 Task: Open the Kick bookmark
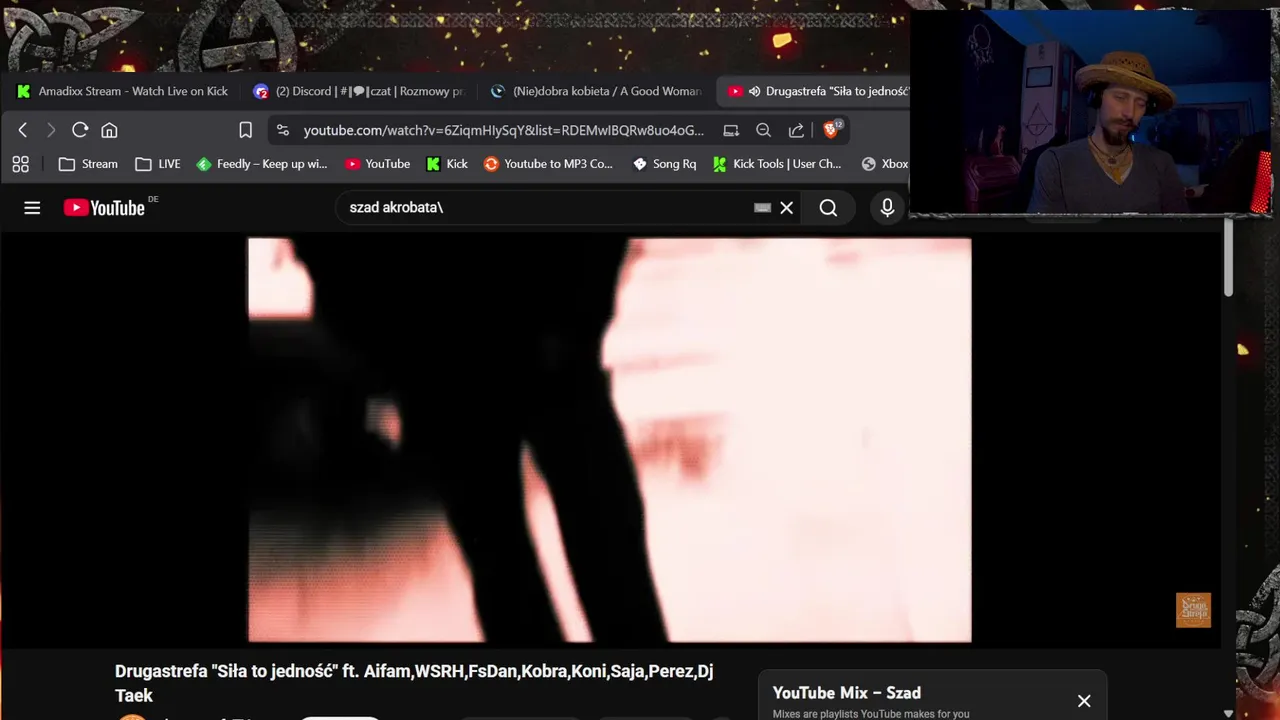(447, 164)
